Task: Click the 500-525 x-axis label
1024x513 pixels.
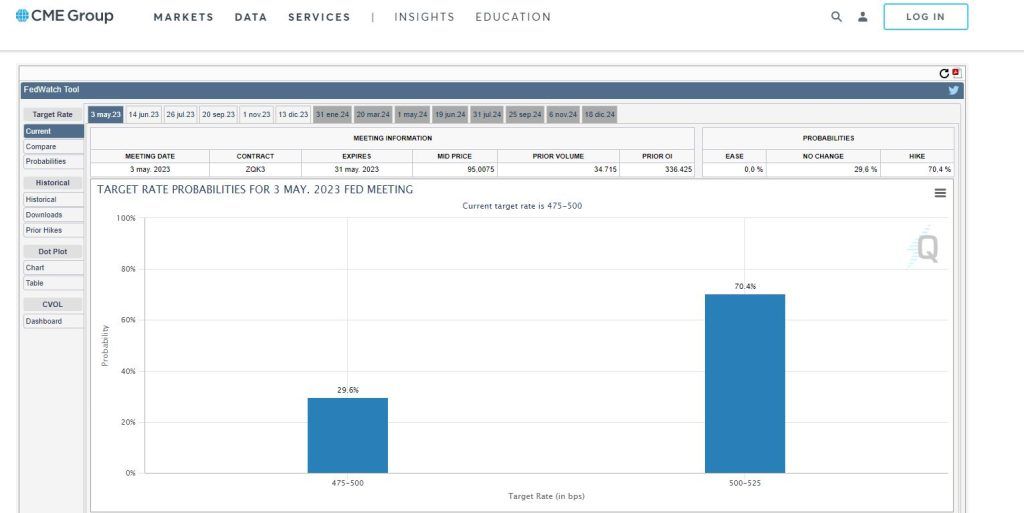Action: (x=744, y=484)
